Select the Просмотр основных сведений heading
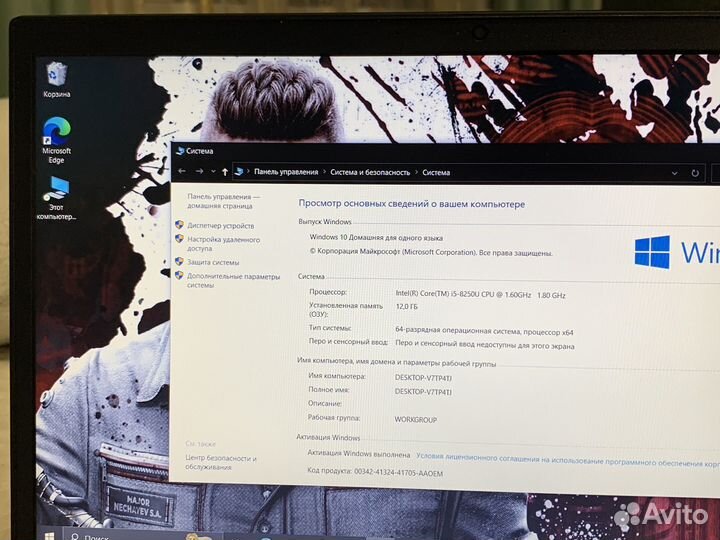The height and width of the screenshot is (540, 720). (x=411, y=204)
